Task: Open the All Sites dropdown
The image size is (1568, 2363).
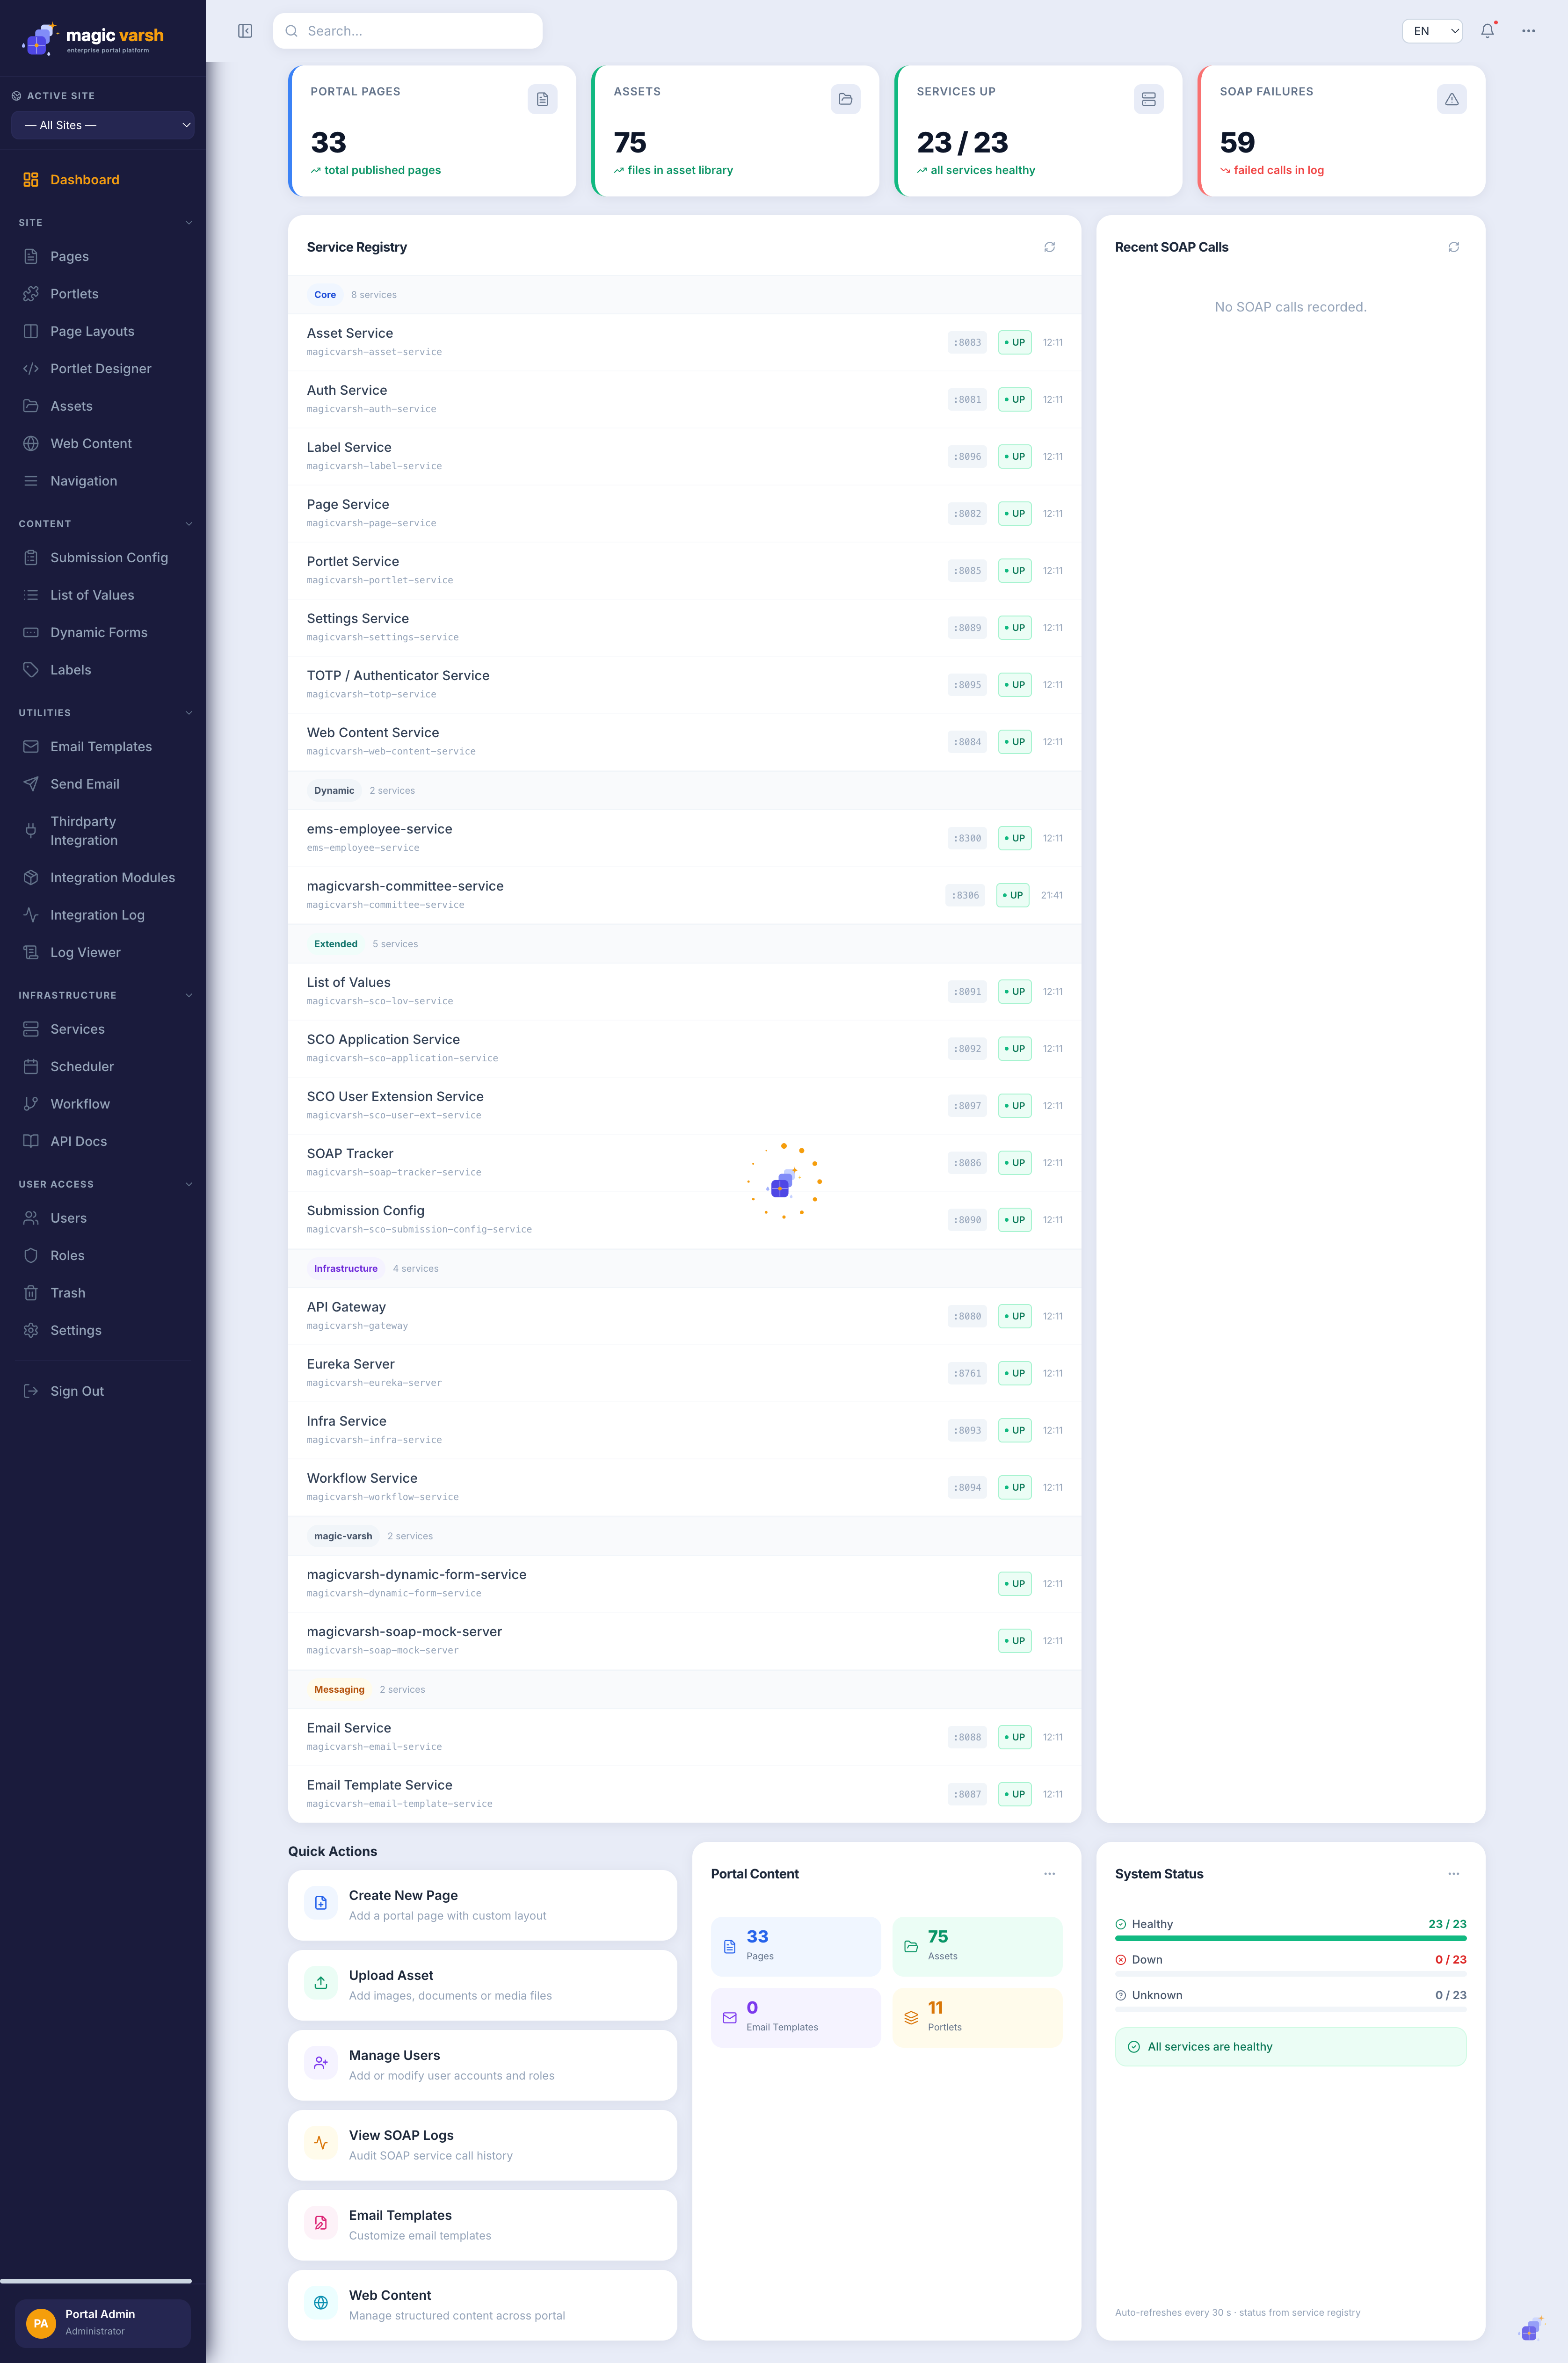Action: click(102, 125)
